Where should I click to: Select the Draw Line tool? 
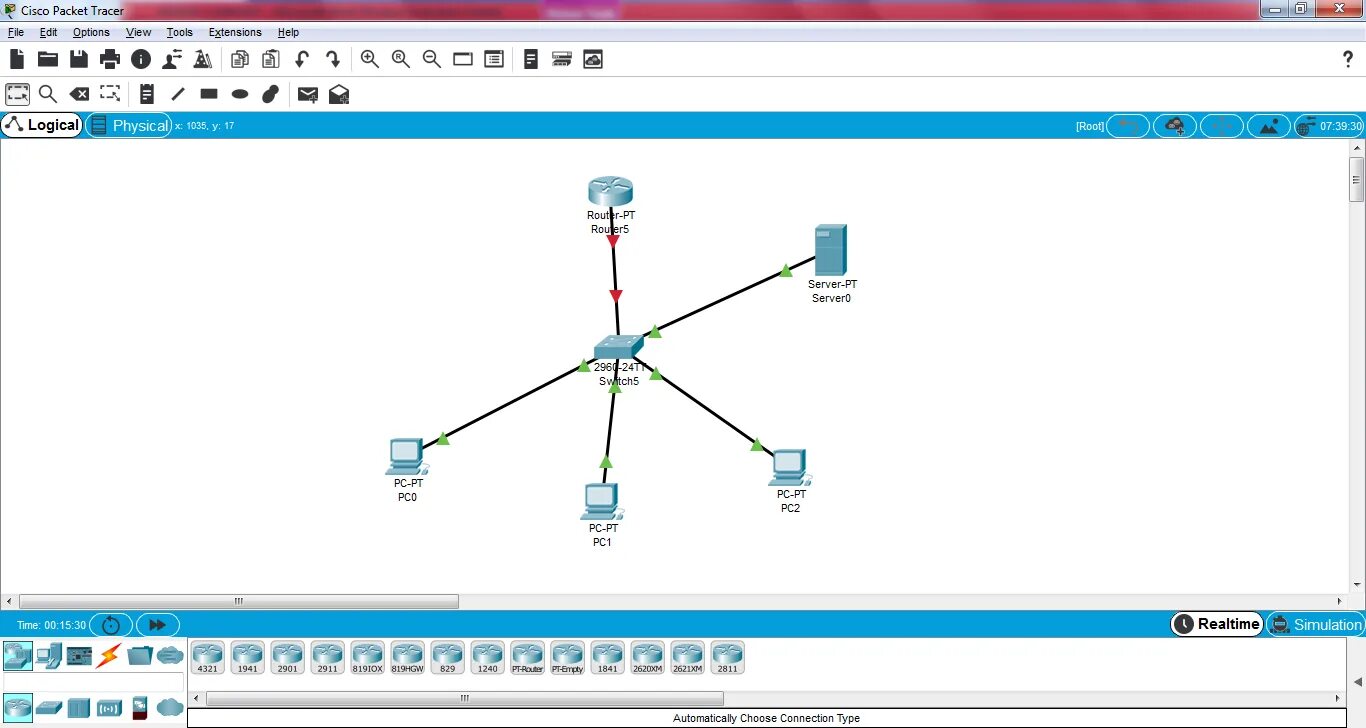178,94
